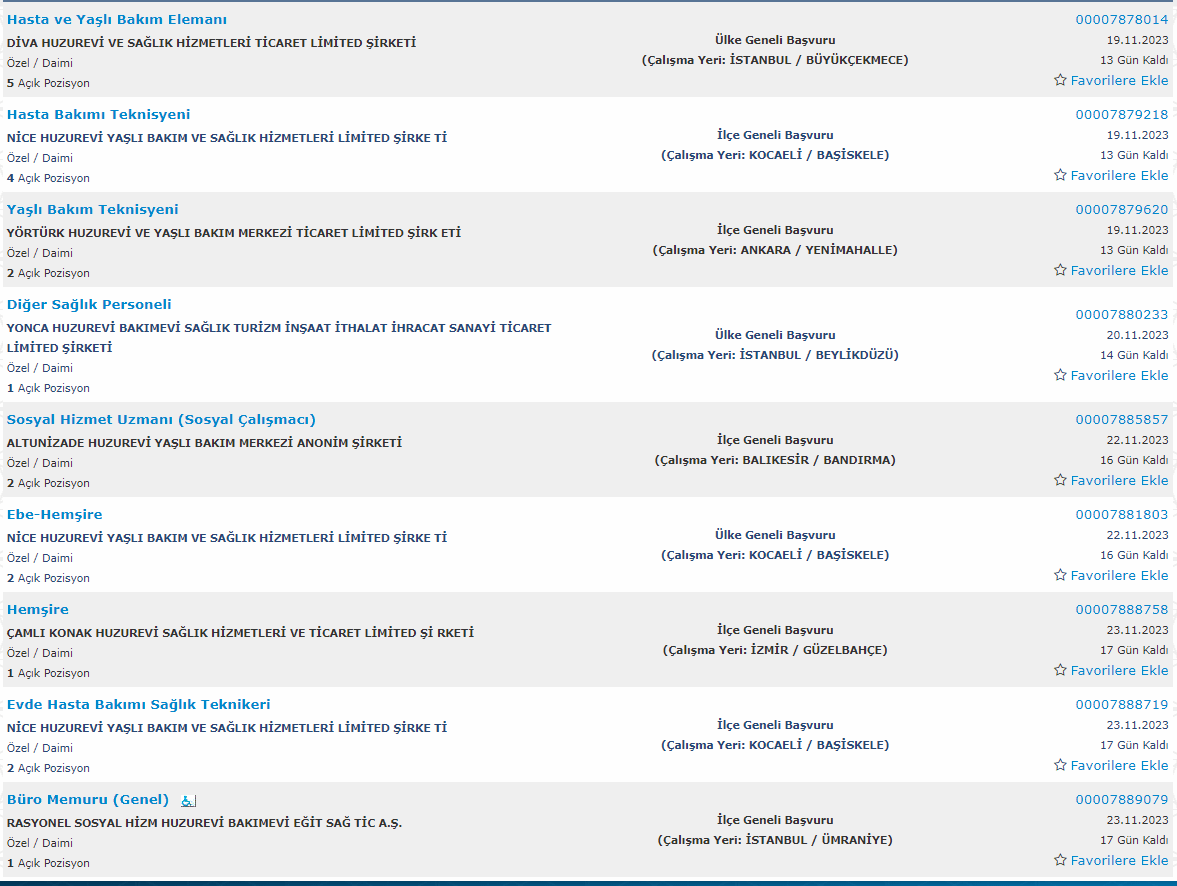
Task: Open the Yaşlı Bakım Teknisyeni job title
Action: point(92,209)
